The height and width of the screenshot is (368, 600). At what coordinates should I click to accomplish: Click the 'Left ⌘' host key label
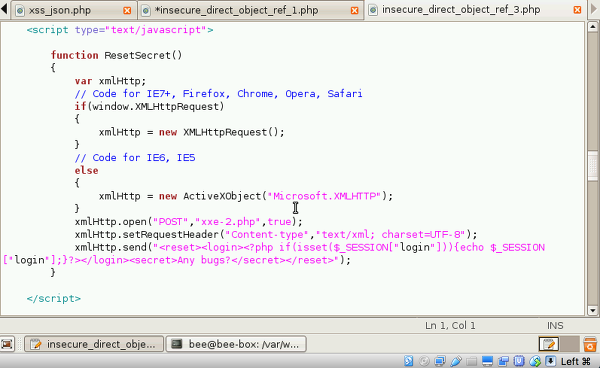click(x=576, y=361)
